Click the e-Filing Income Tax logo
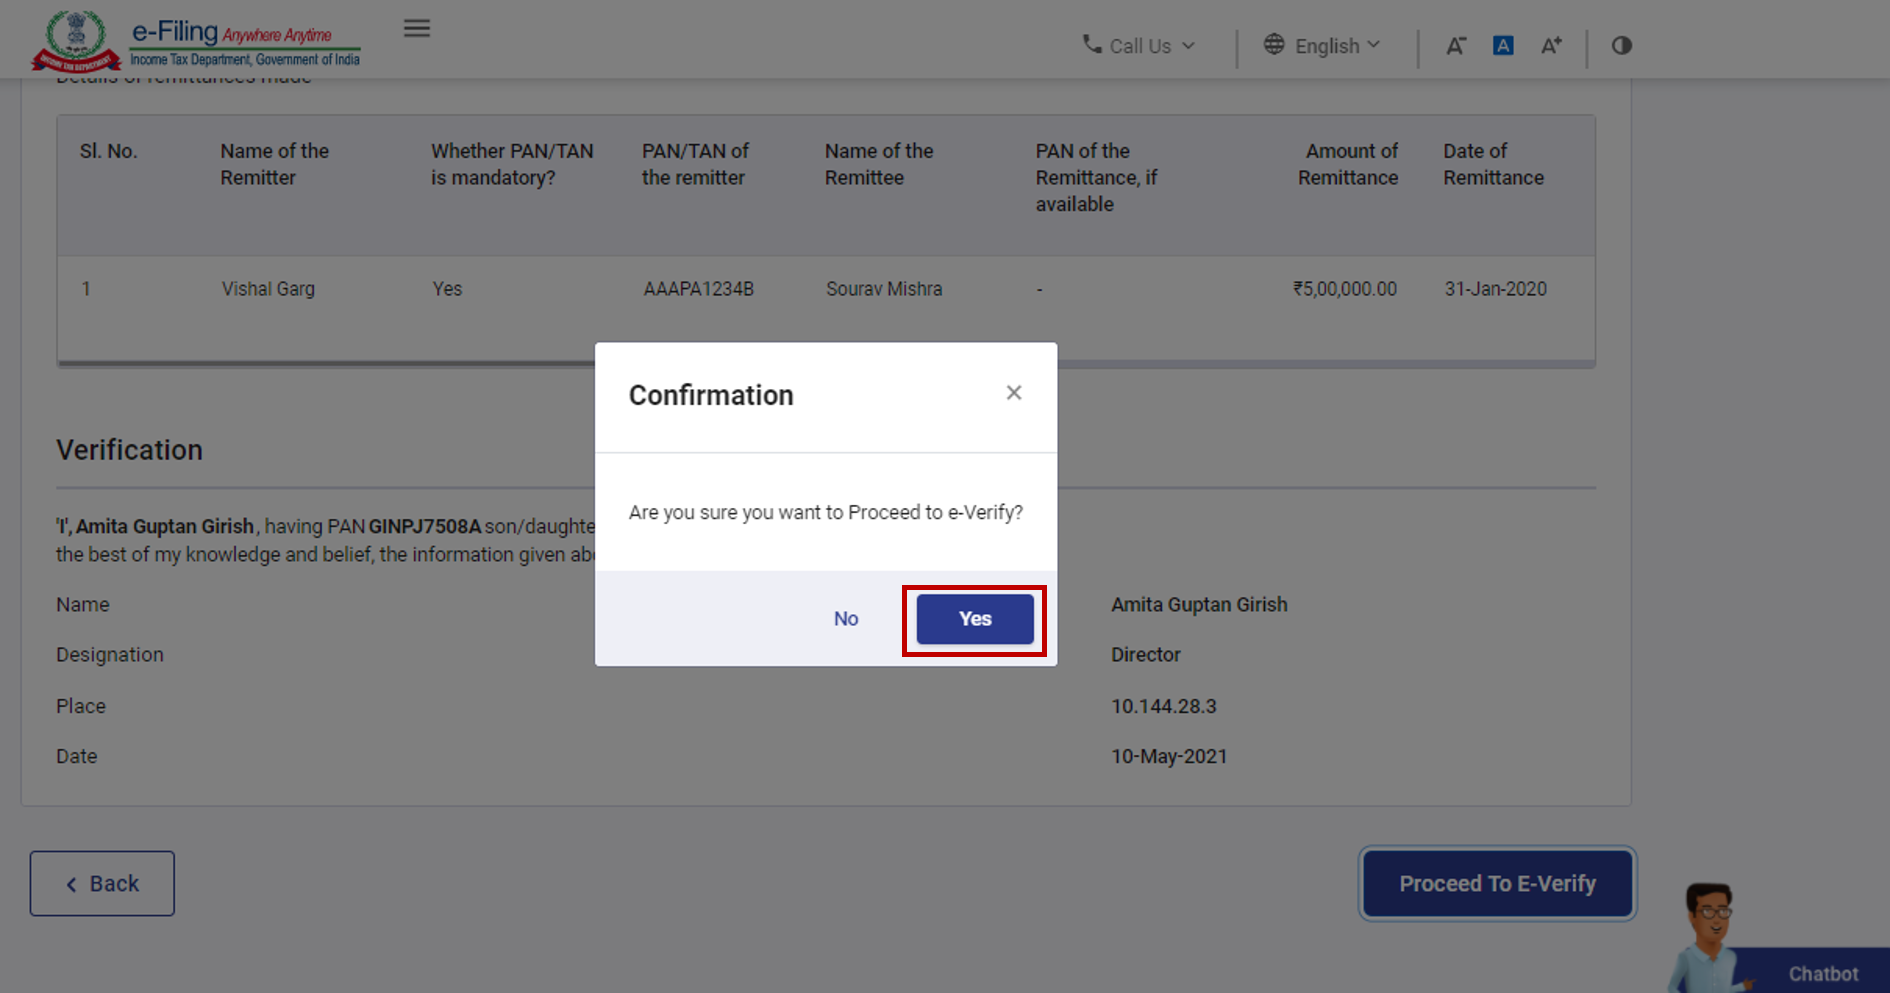The height and width of the screenshot is (993, 1890). point(200,40)
